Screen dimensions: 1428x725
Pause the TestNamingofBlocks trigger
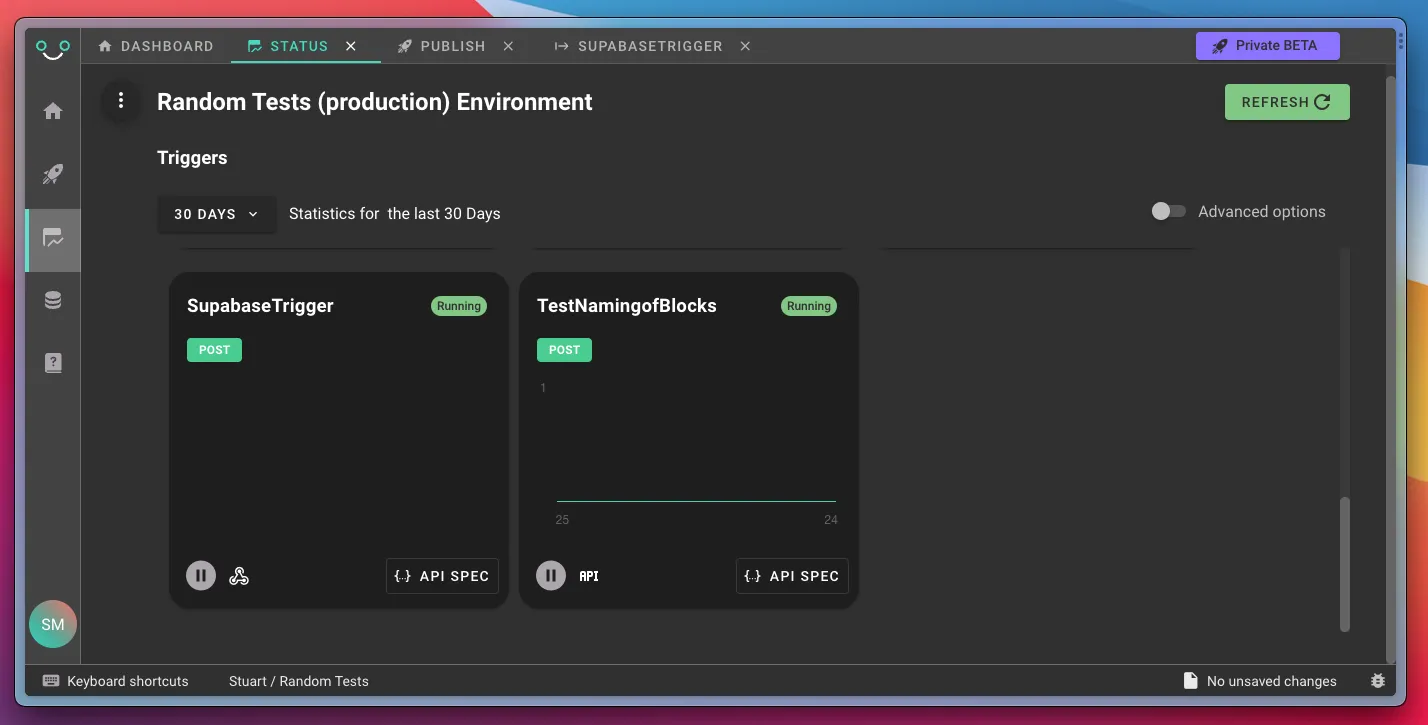pos(551,576)
